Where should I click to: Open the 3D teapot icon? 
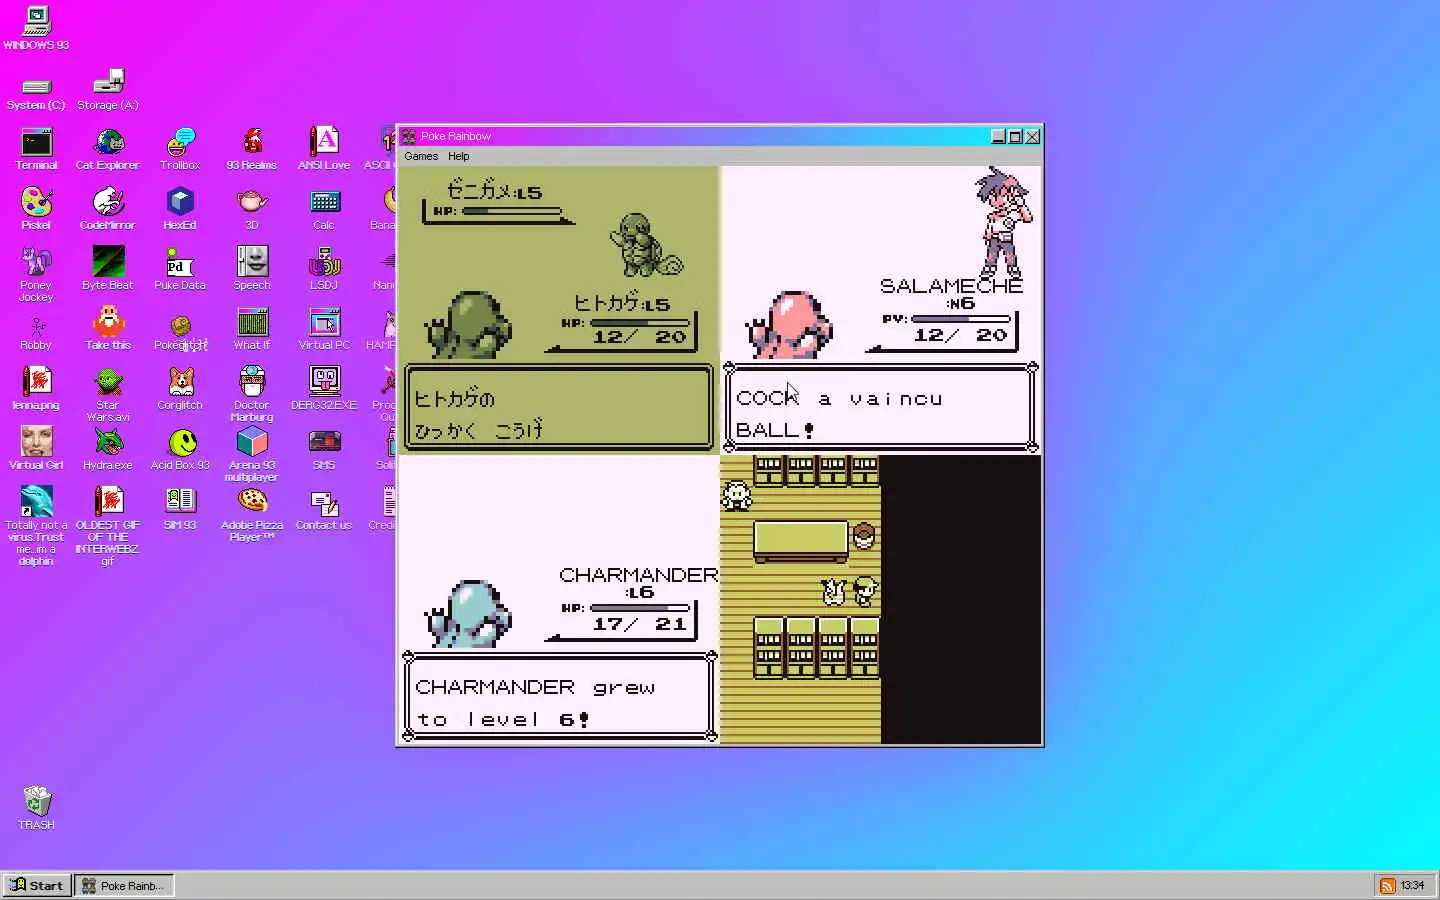coord(252,209)
